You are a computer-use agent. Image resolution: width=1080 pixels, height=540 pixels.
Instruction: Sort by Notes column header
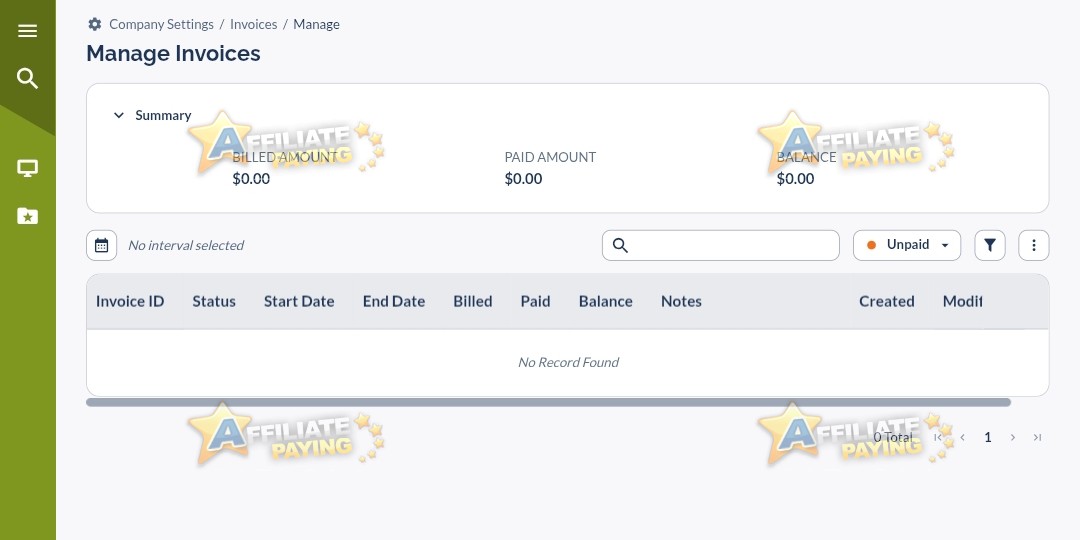tap(681, 301)
